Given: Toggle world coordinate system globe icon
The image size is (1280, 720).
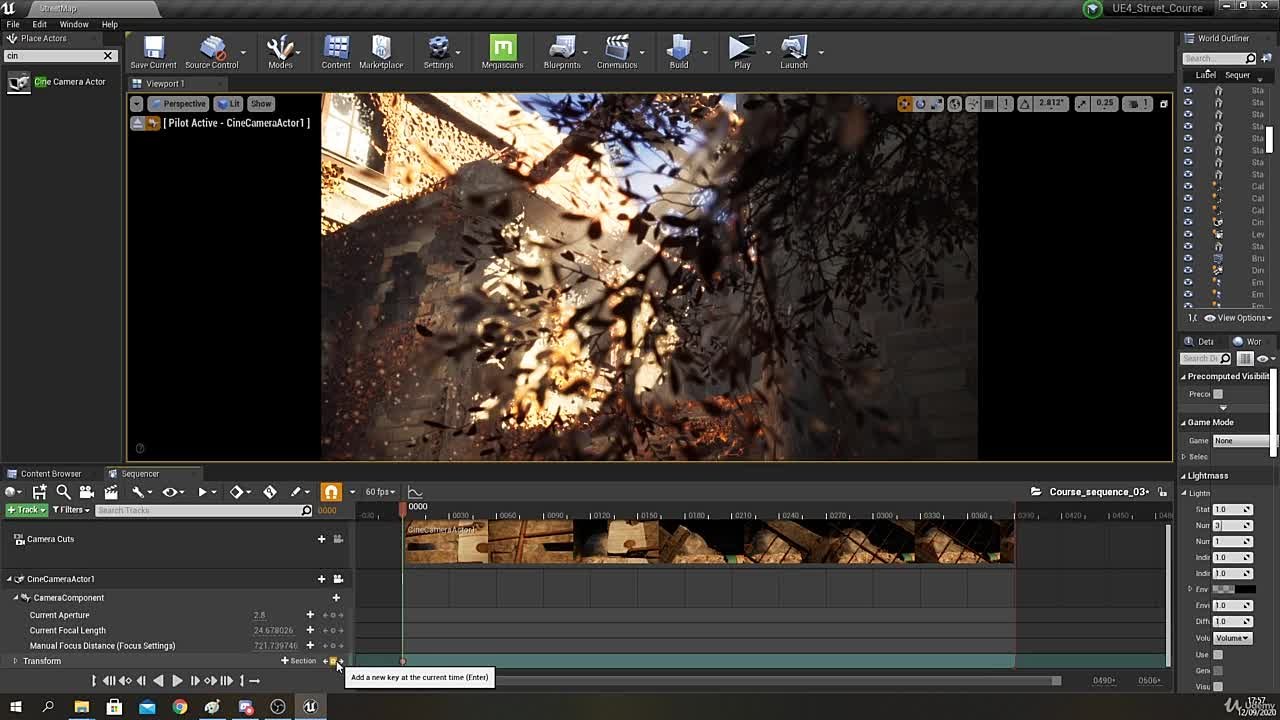Looking at the screenshot, I should (955, 104).
